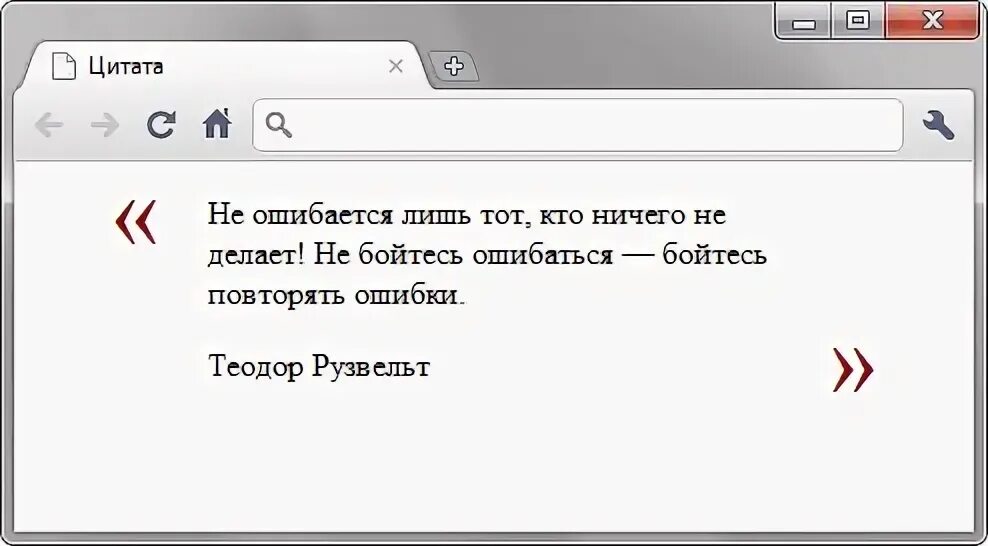Viewport: 988px width, 546px height.
Task: Open a new tab with the plus button
Action: point(454,67)
